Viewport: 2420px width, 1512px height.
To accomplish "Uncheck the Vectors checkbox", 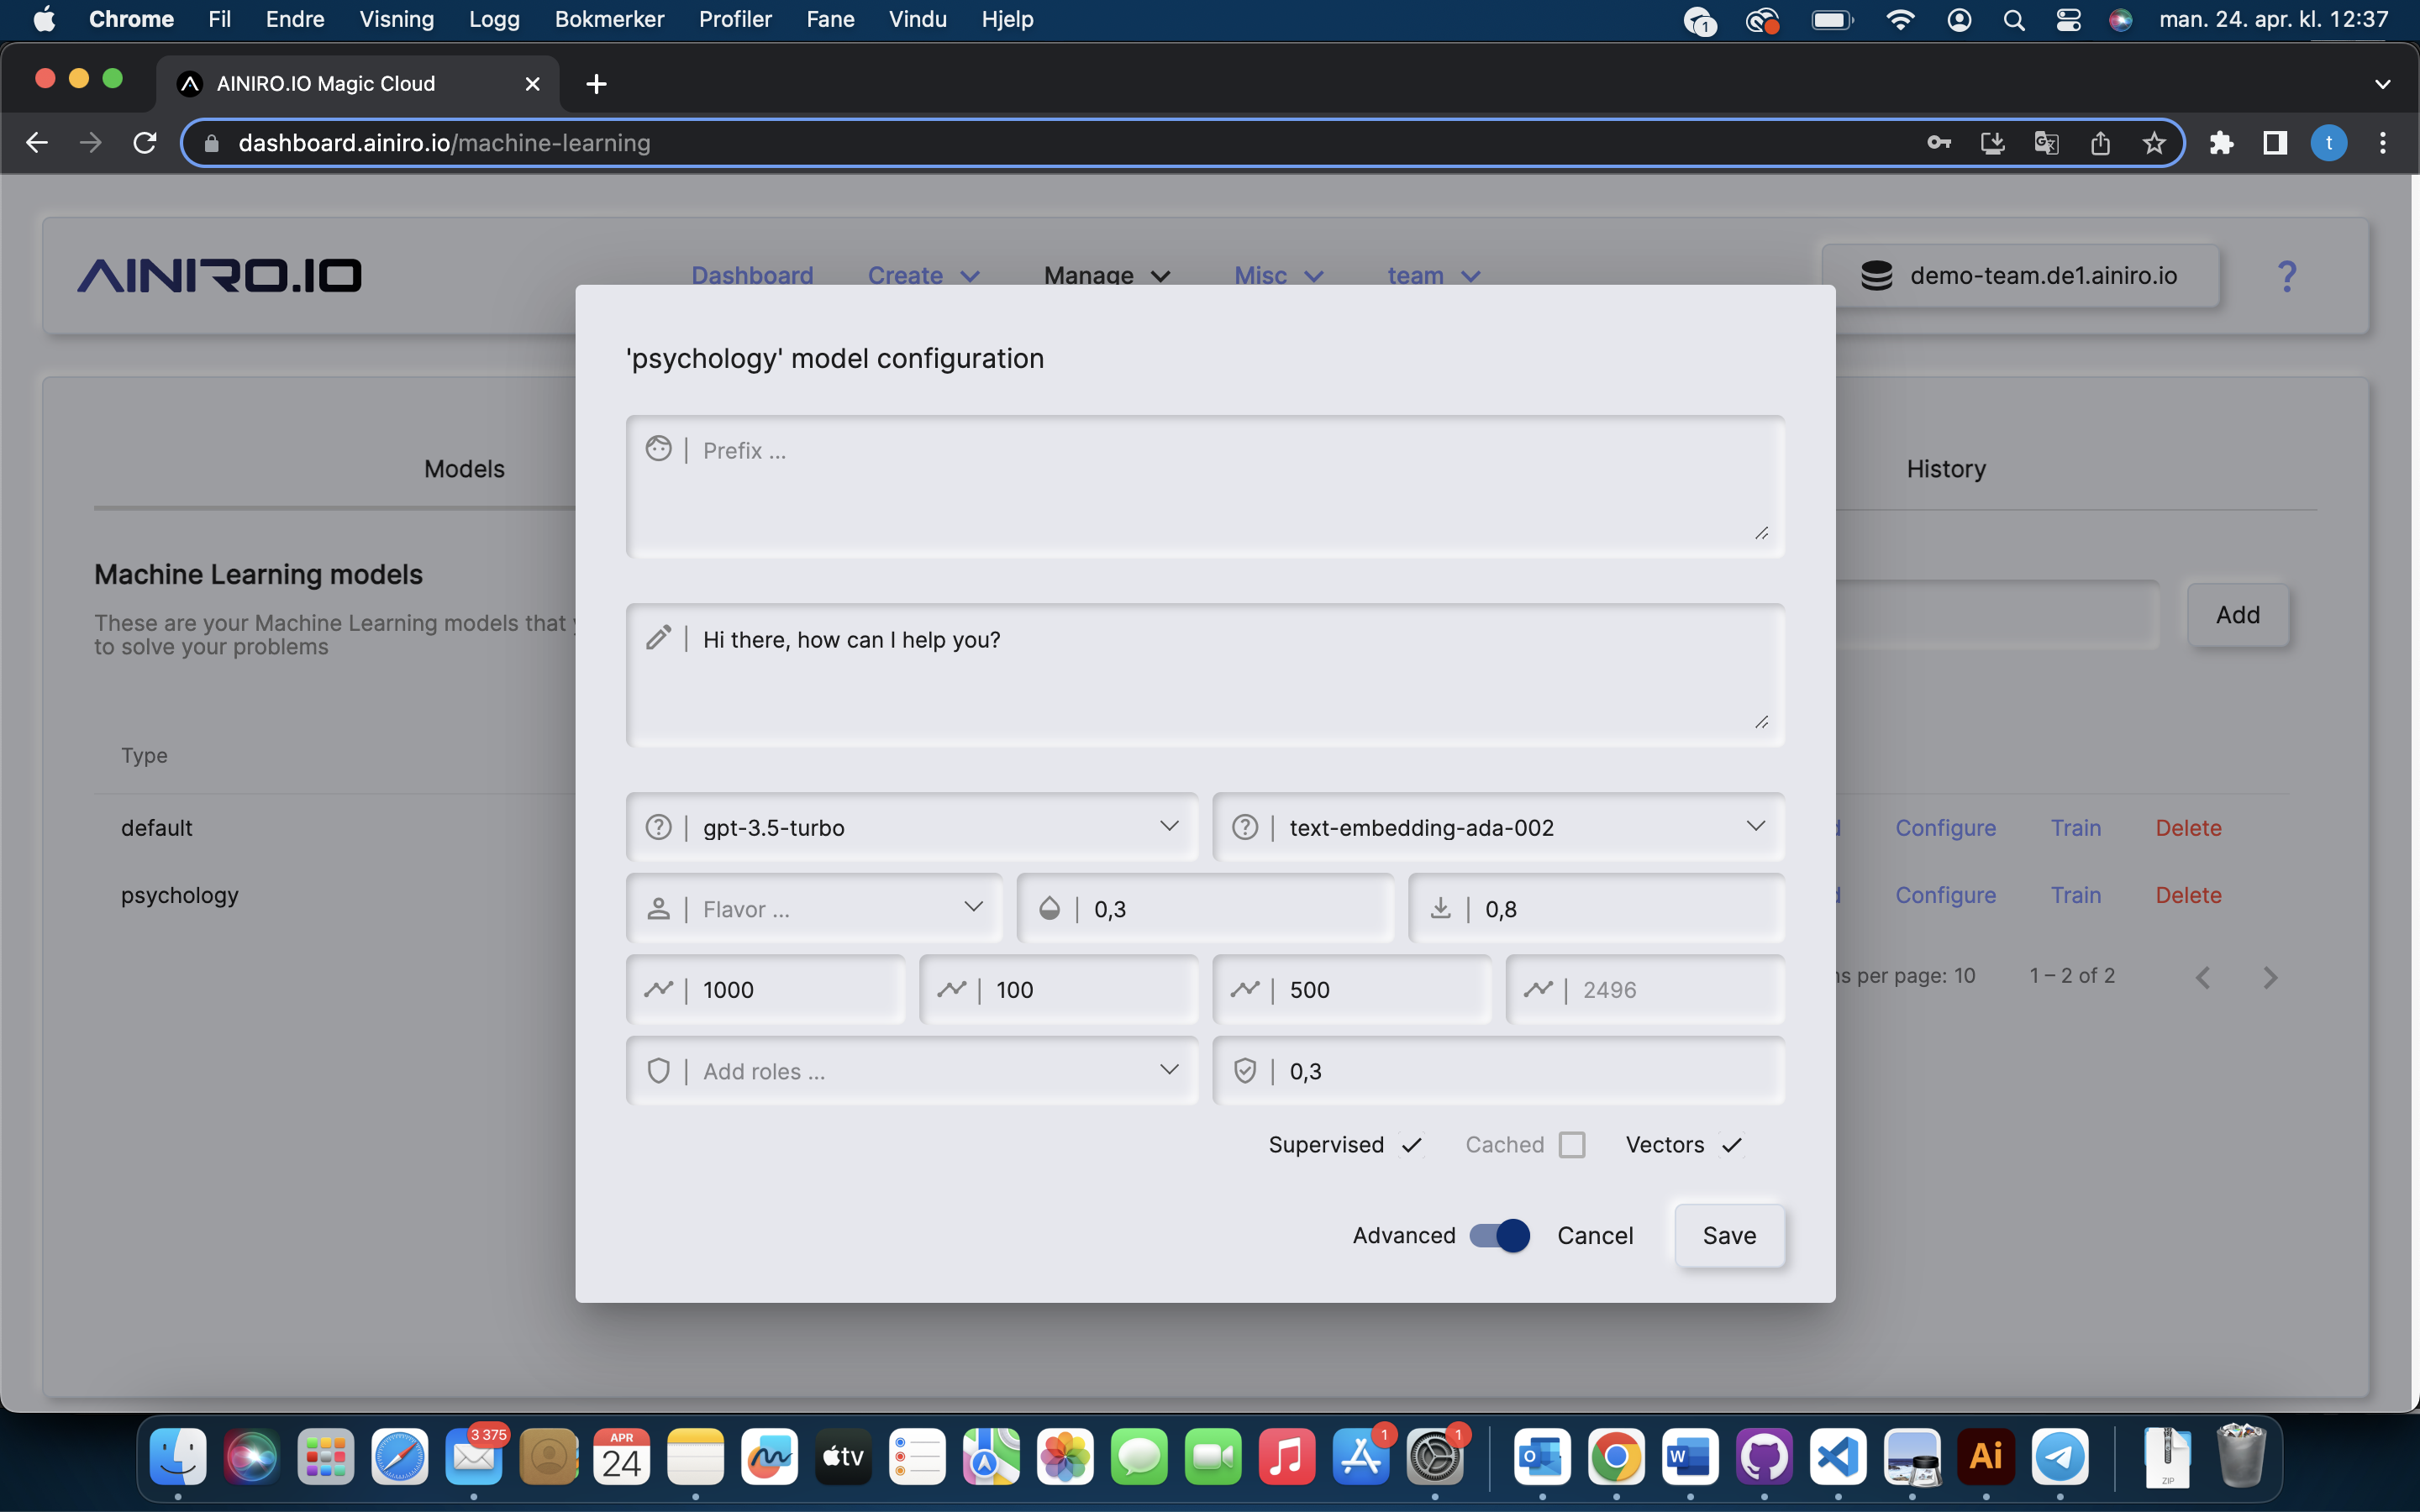I will (x=1732, y=1145).
